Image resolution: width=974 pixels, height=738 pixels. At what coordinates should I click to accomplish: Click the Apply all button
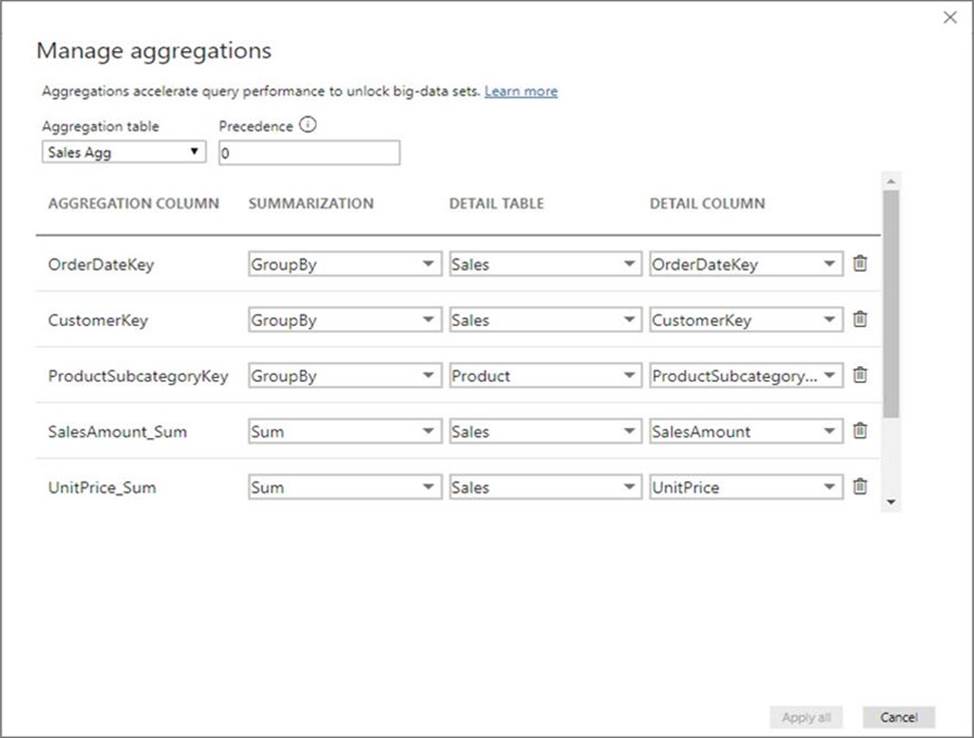coord(806,717)
